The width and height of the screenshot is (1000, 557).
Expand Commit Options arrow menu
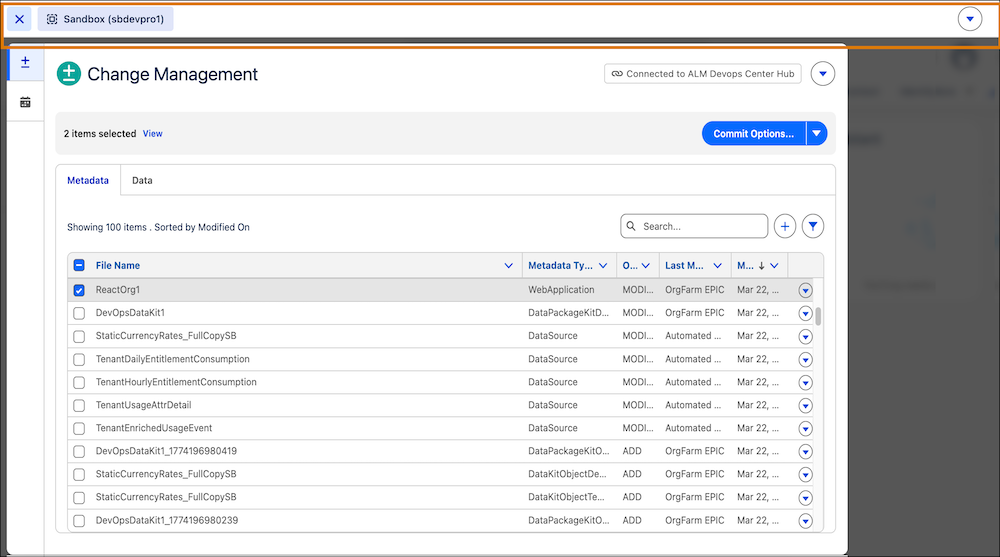pyautogui.click(x=817, y=133)
